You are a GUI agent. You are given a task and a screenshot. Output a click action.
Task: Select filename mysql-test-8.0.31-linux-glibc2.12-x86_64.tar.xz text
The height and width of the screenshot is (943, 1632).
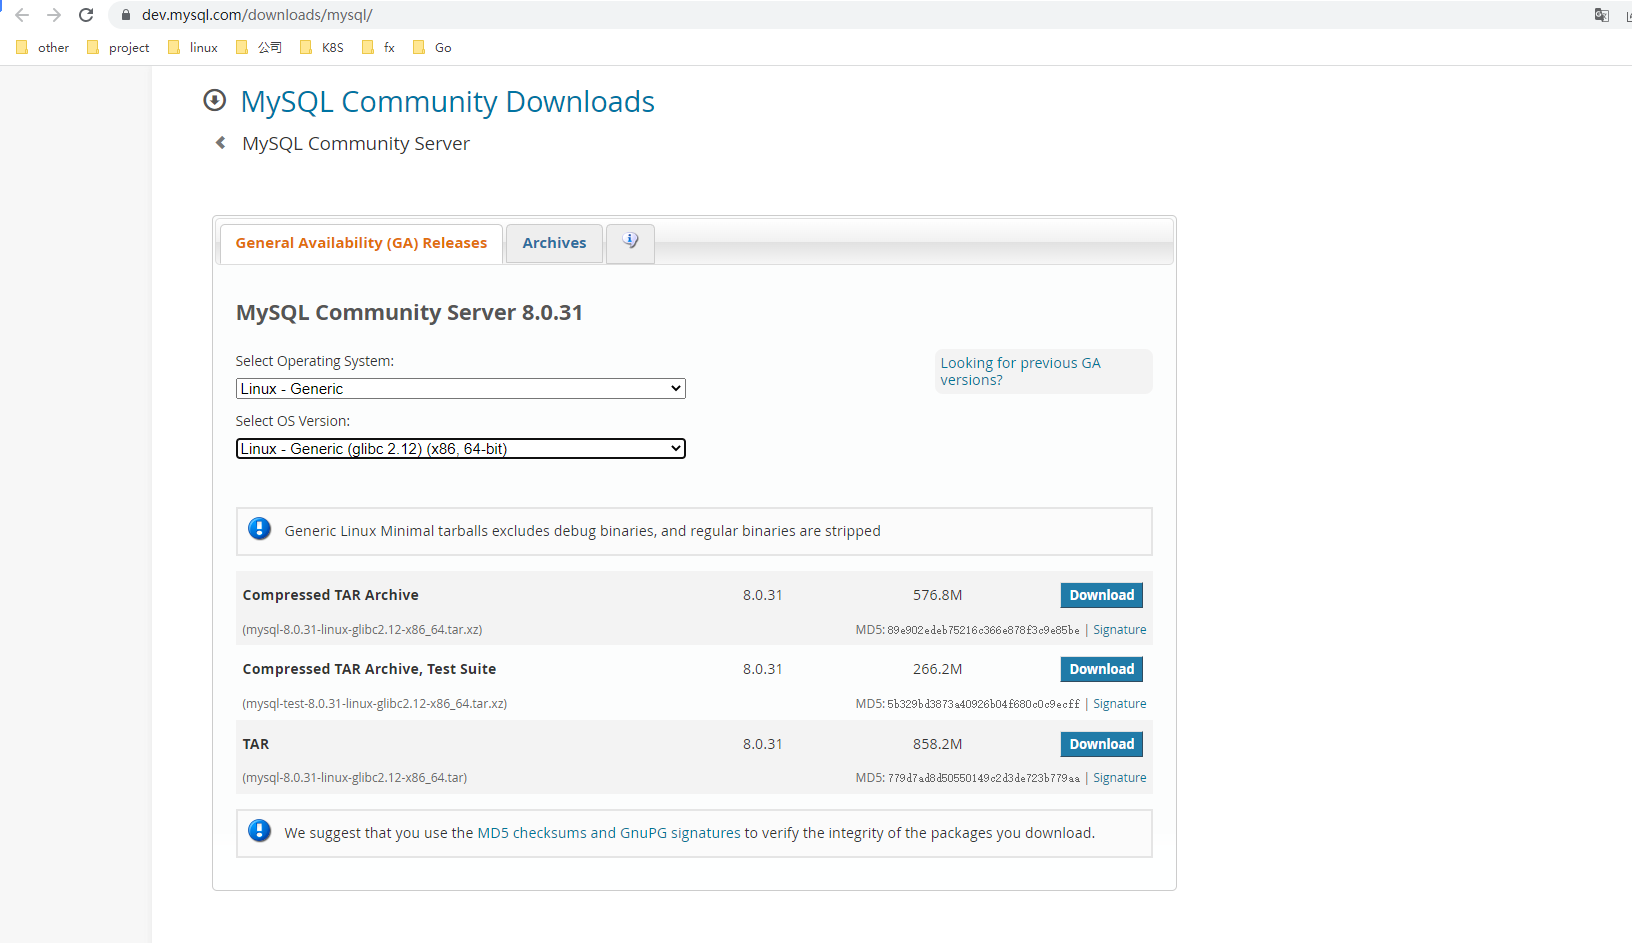(374, 704)
